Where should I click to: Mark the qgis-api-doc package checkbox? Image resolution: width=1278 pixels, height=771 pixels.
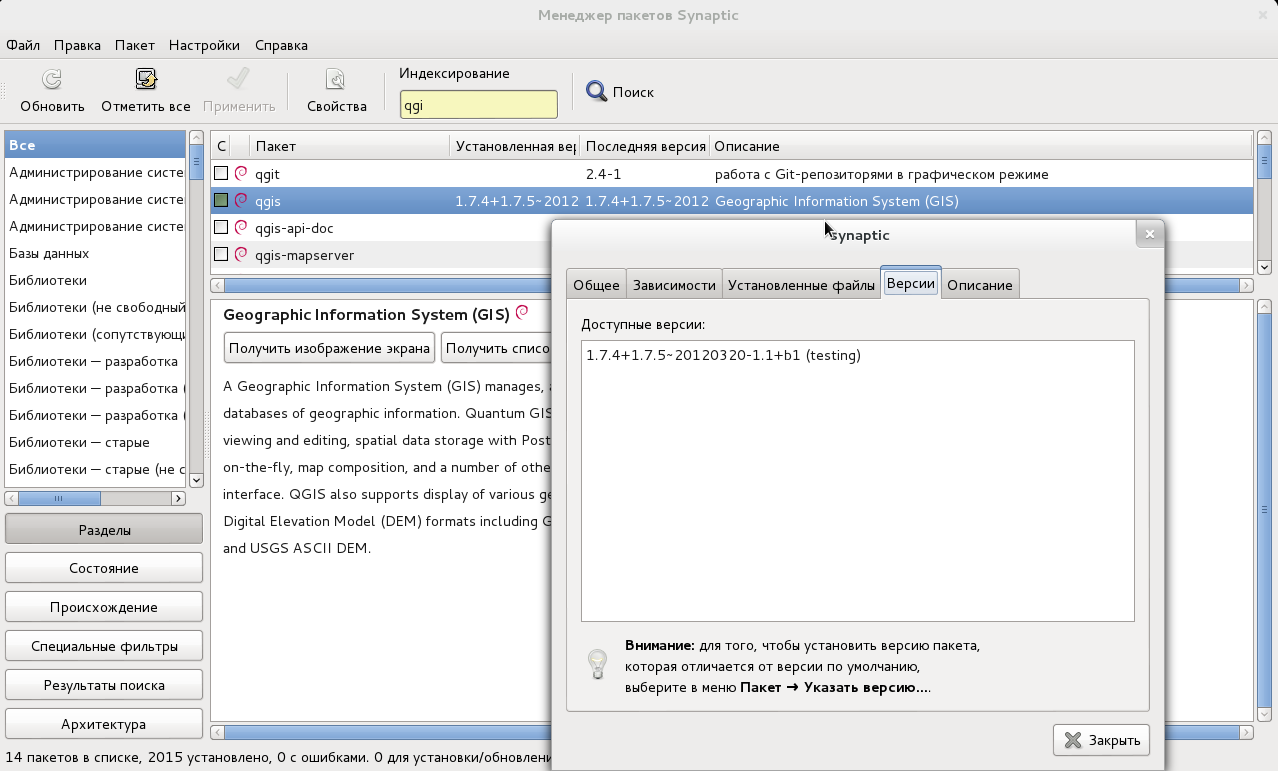tap(221, 227)
